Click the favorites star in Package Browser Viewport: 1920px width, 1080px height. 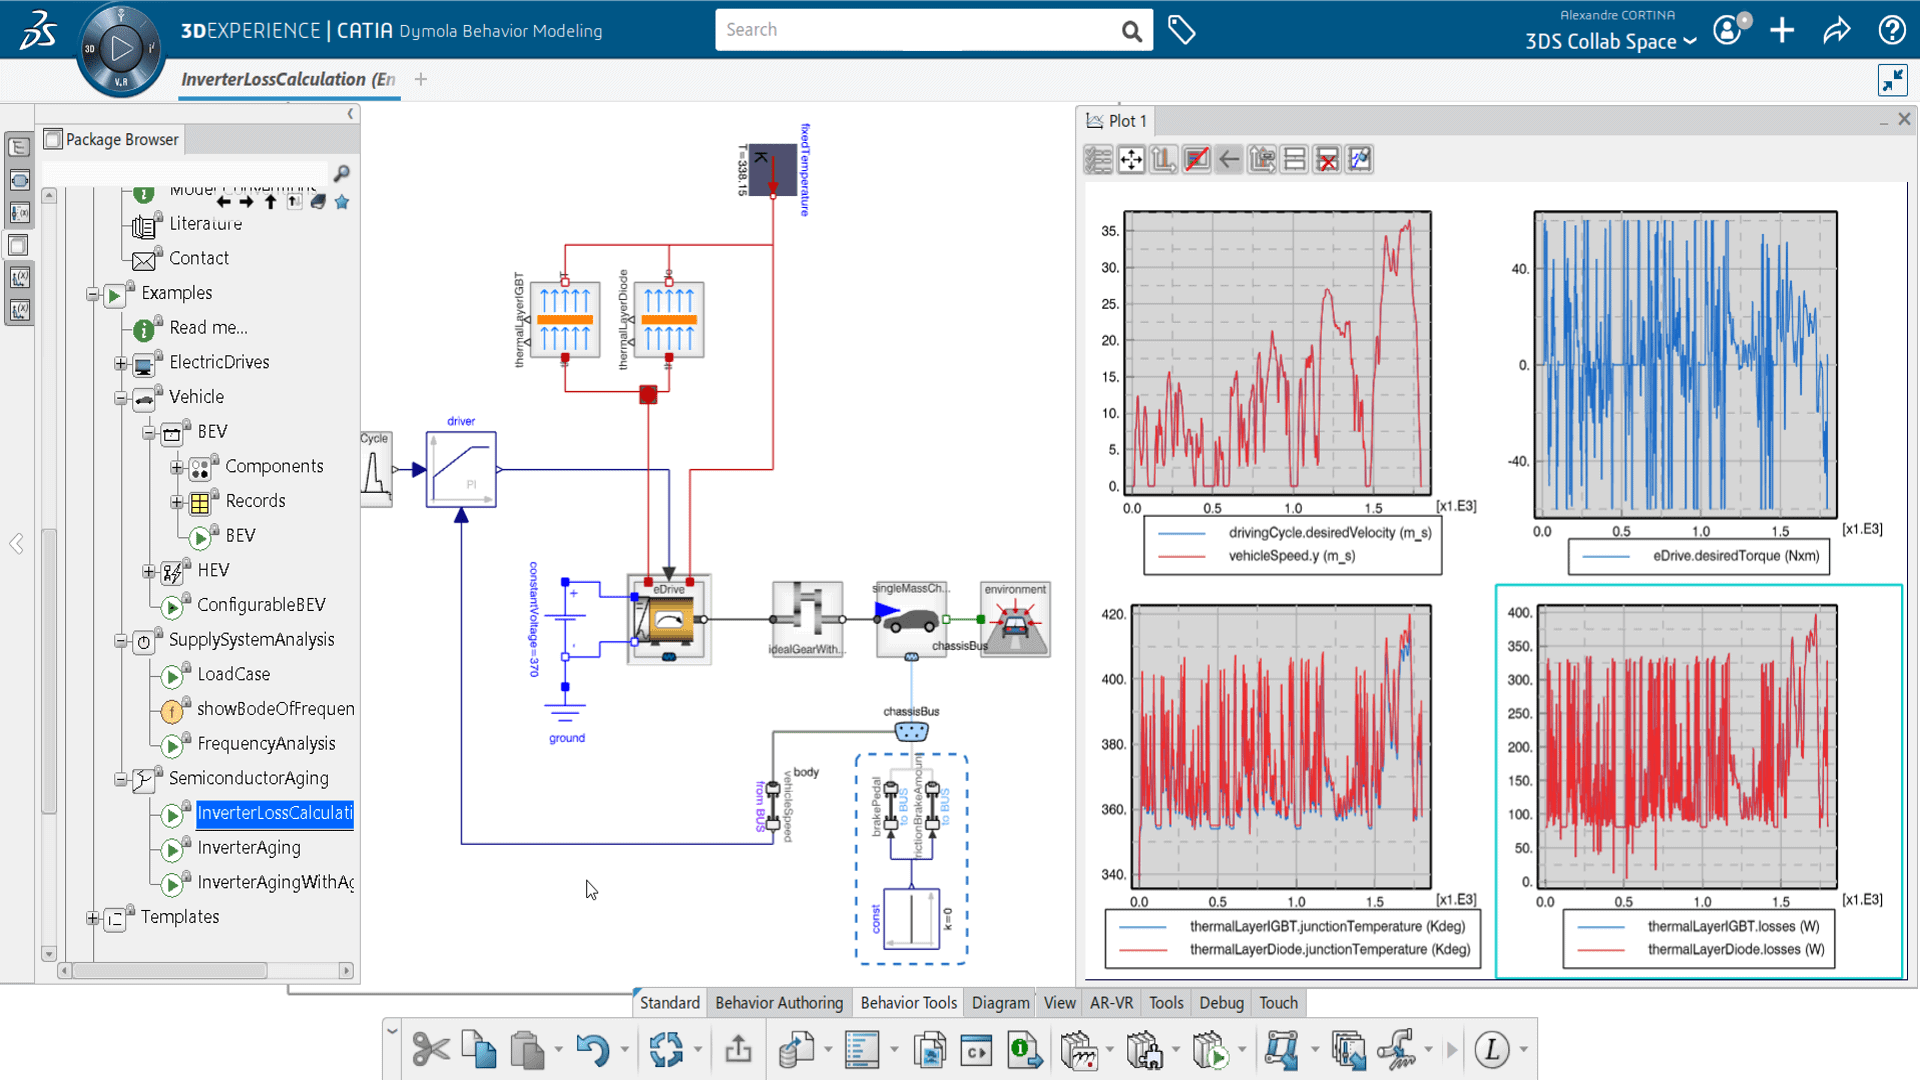click(x=342, y=202)
